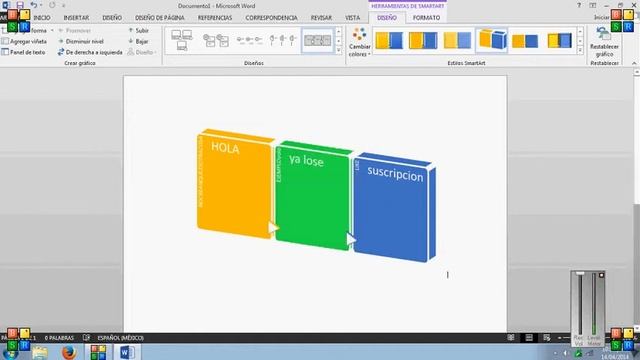This screenshot has height=360, width=640.
Task: Collapse the ribbon with the chevron
Action: (634, 63)
